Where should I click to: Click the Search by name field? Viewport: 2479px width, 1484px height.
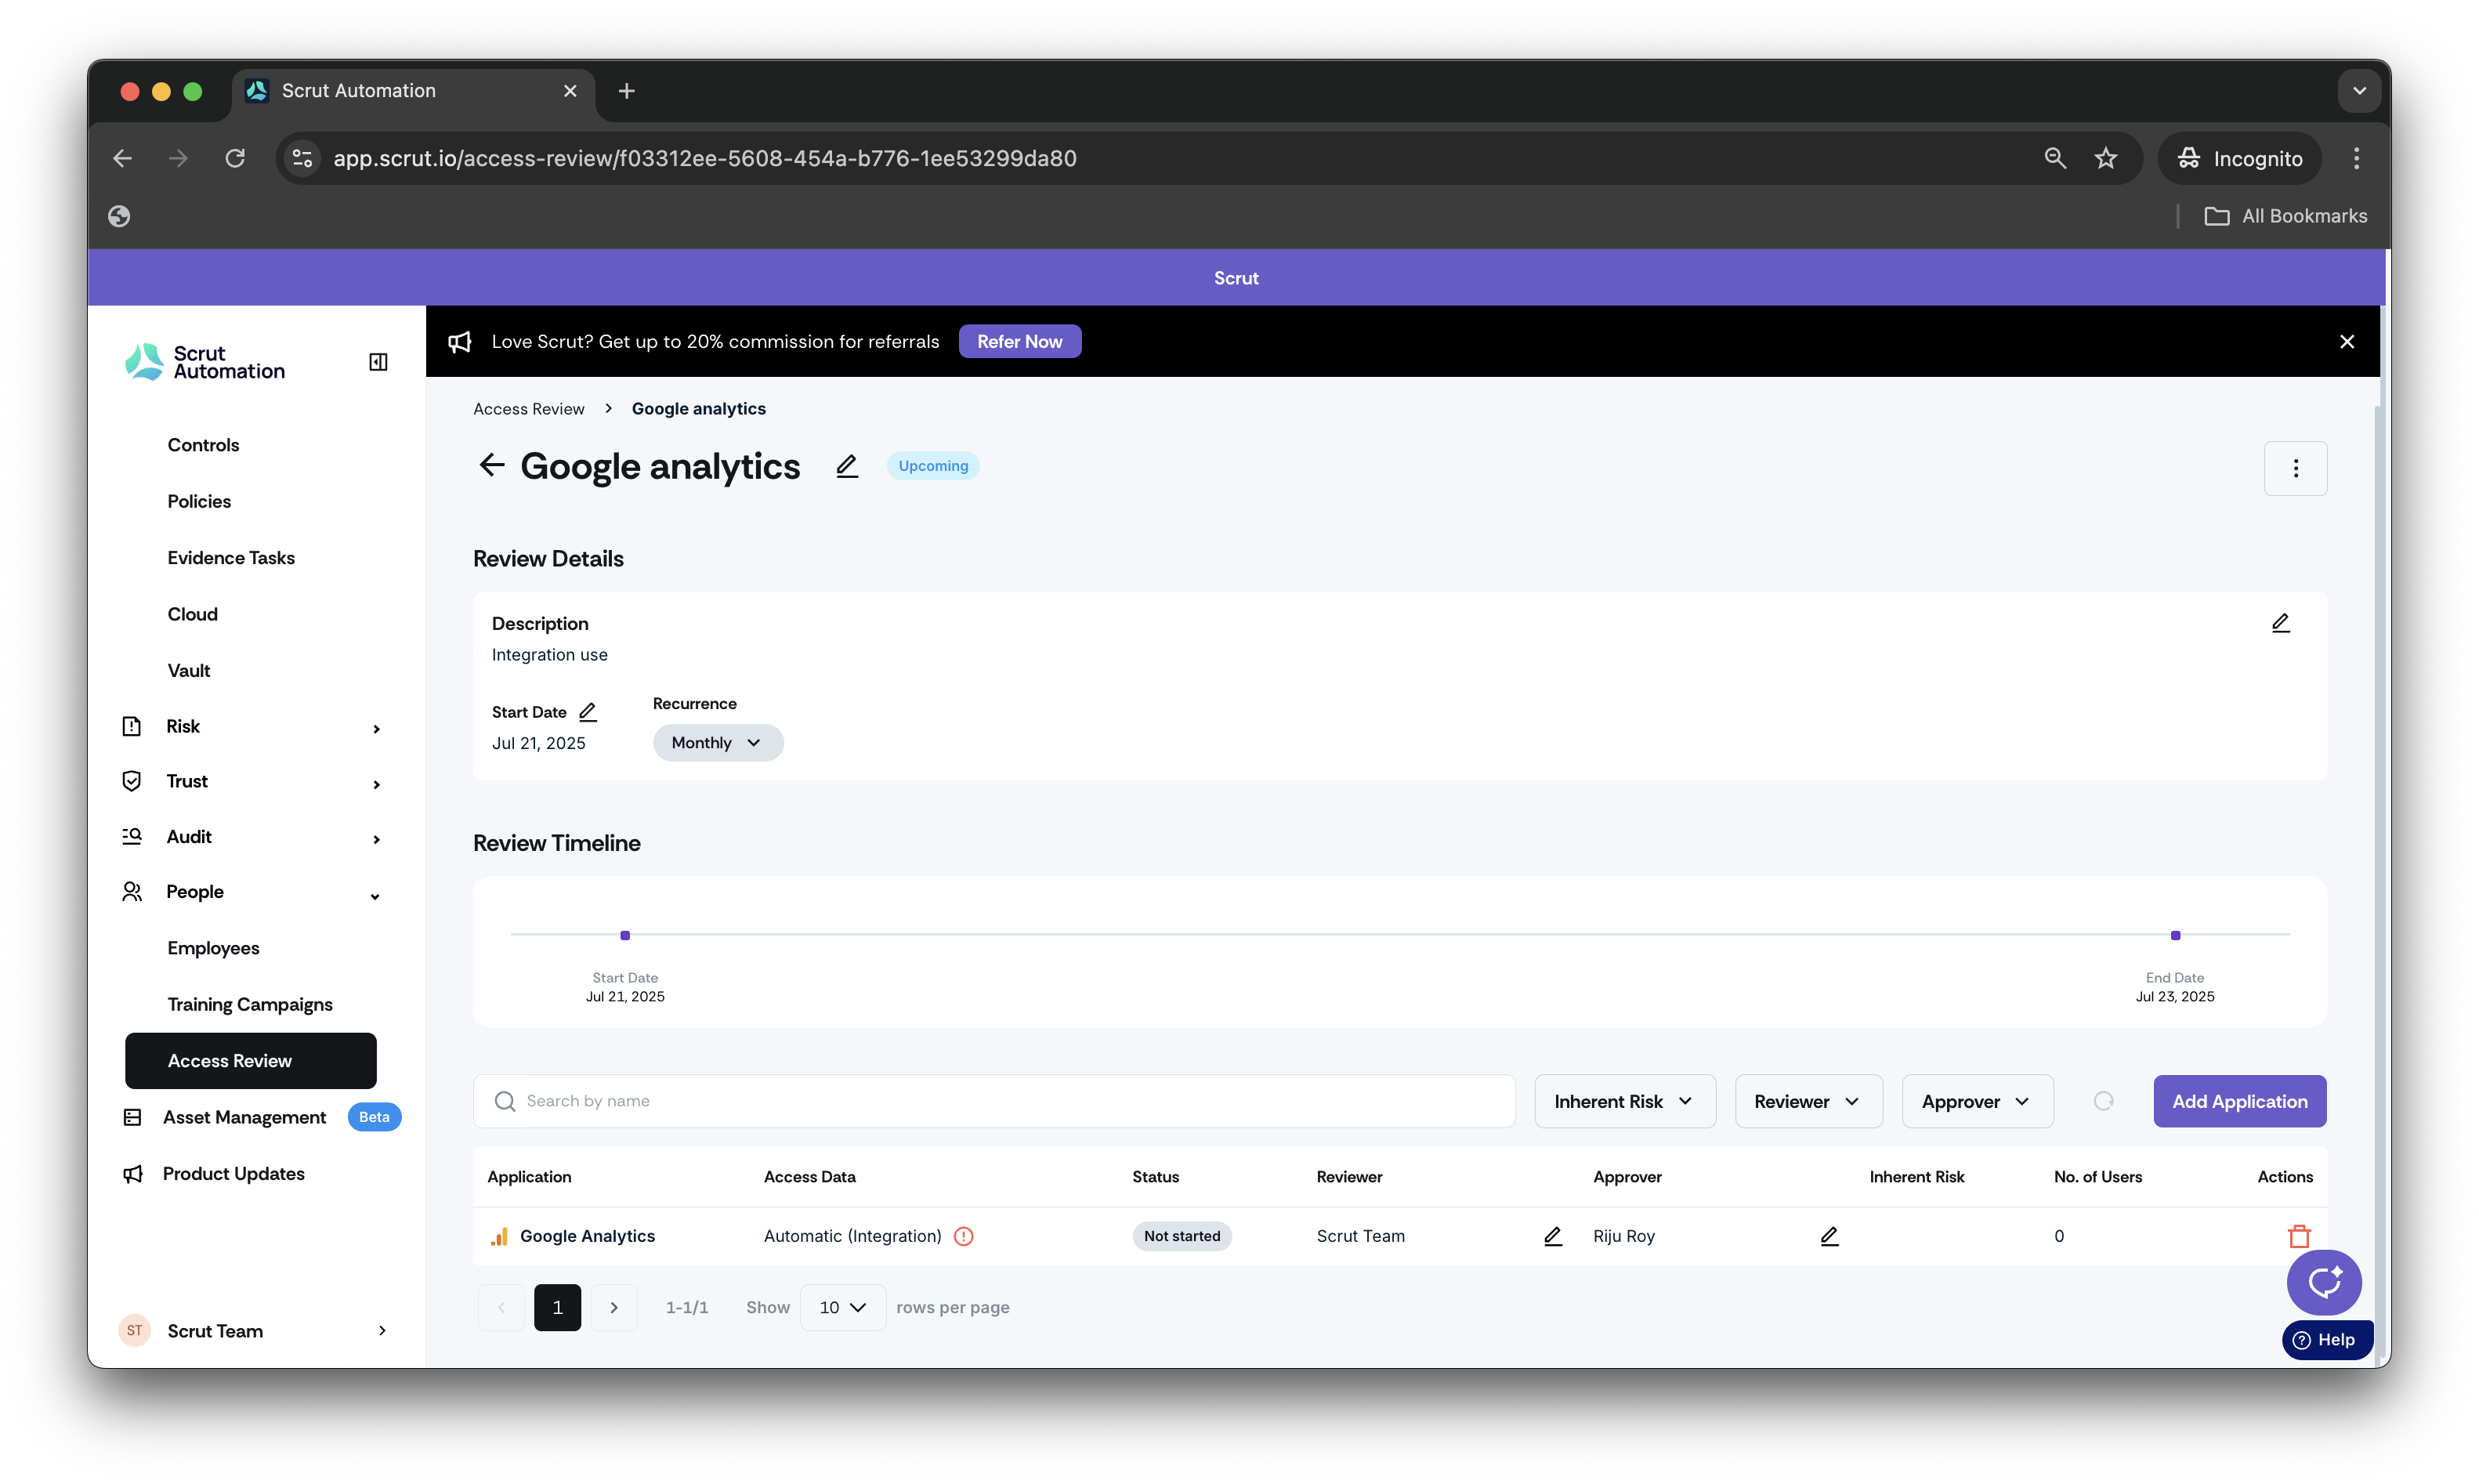click(x=994, y=1101)
